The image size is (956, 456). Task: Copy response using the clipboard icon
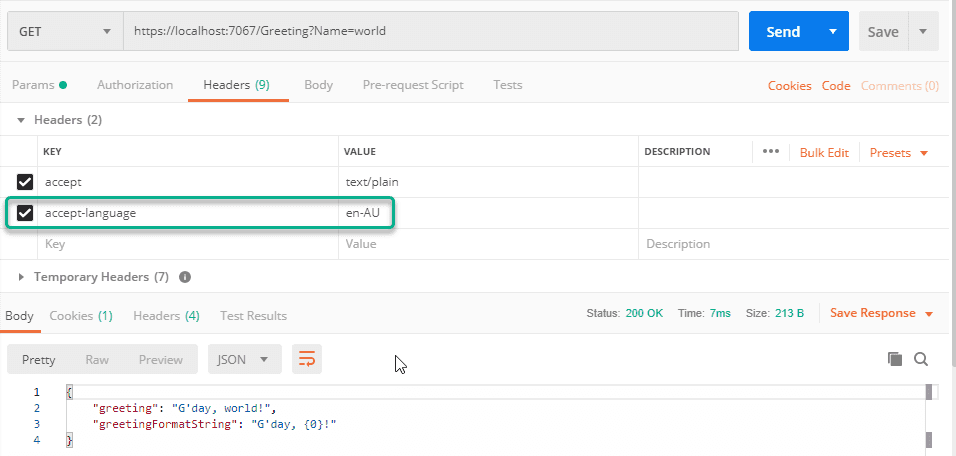[x=894, y=359]
